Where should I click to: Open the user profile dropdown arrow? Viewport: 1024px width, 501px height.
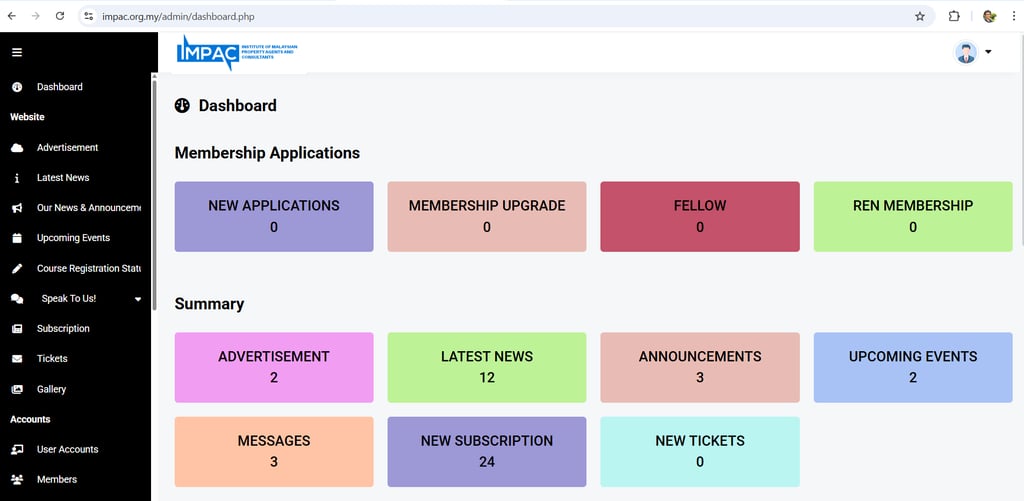click(988, 52)
